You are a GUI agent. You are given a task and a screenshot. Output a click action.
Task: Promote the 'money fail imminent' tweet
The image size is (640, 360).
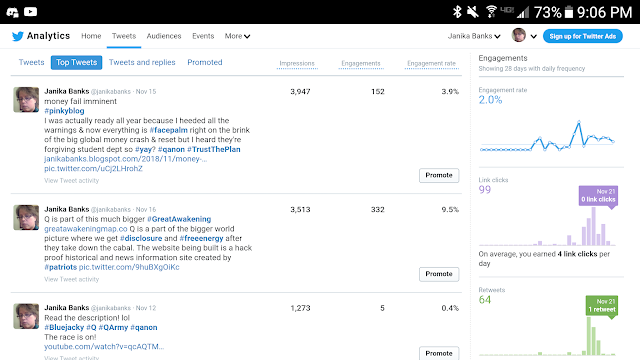(x=439, y=175)
